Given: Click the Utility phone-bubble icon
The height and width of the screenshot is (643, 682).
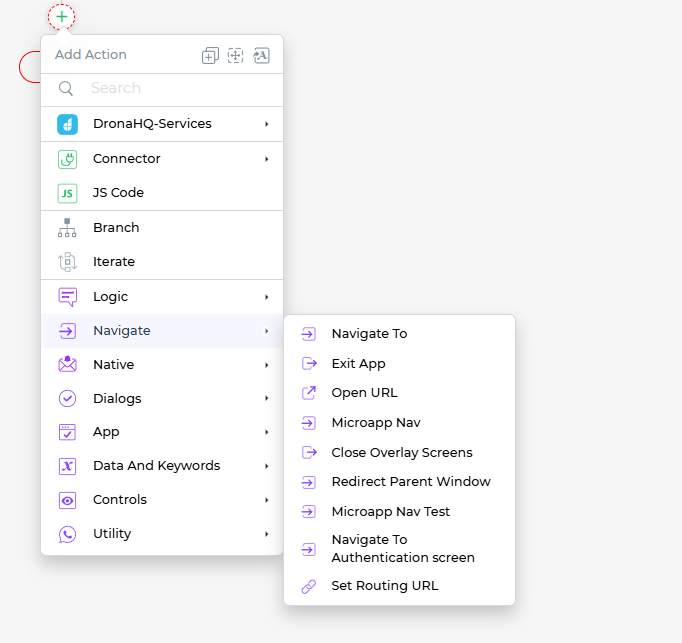Looking at the screenshot, I should point(67,534).
